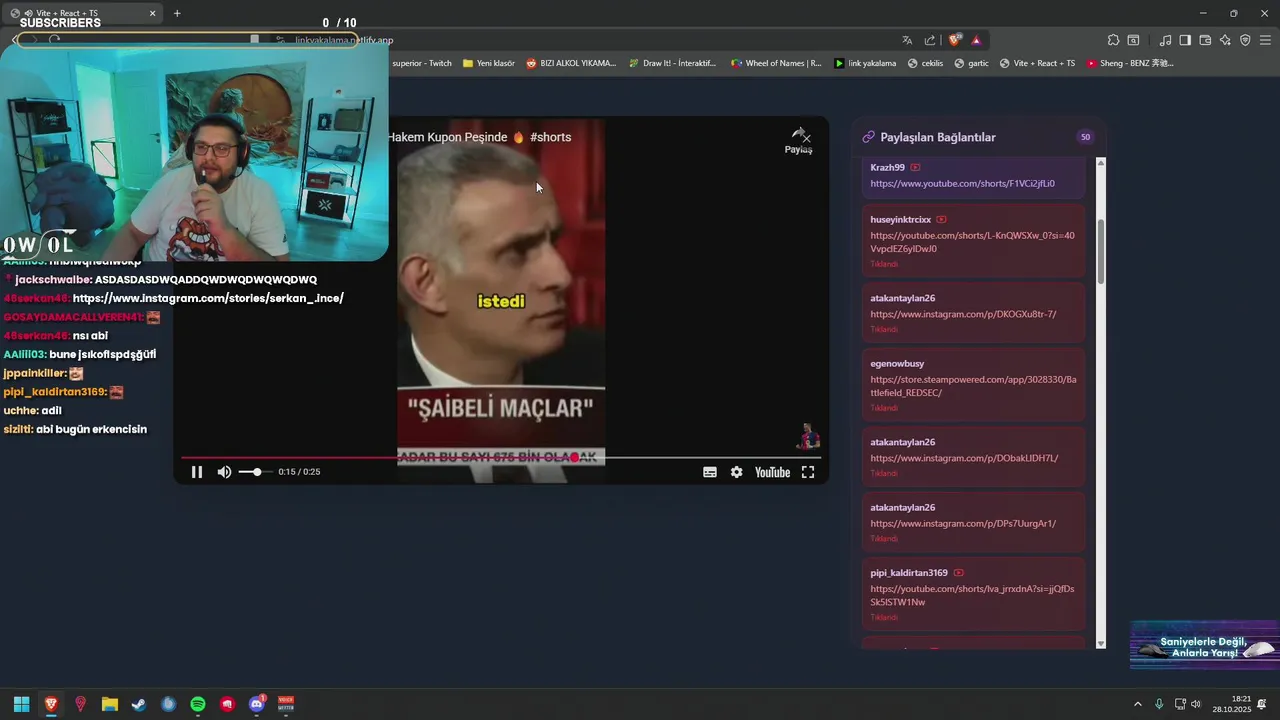Viewport: 1280px width, 720px height.
Task: Click the links list scroll-up arrow
Action: pyautogui.click(x=1101, y=163)
